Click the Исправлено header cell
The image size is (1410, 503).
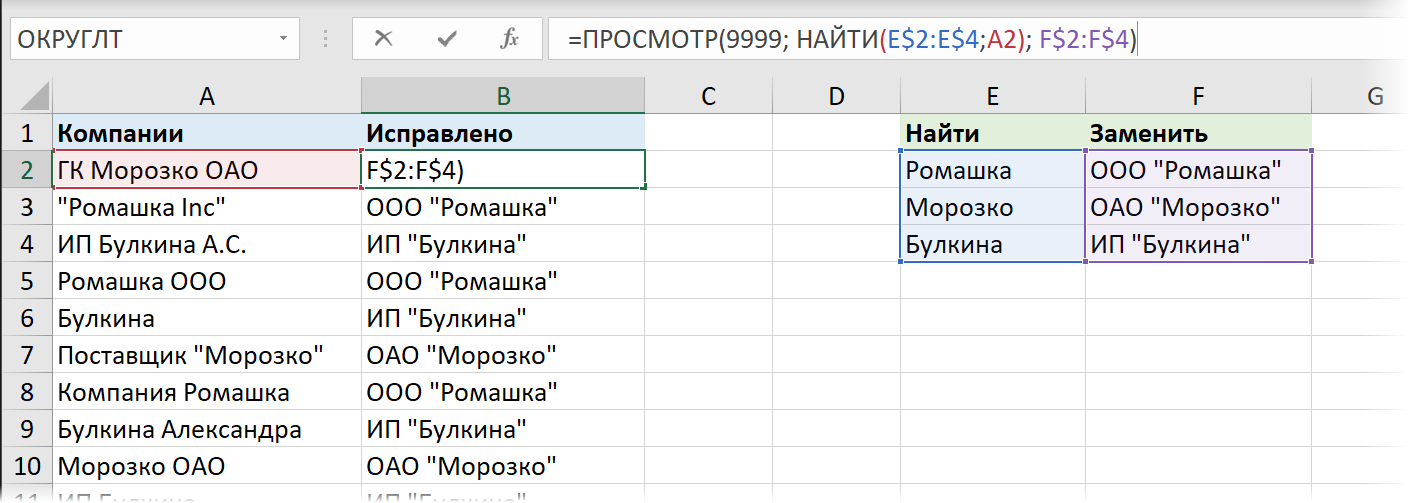[504, 133]
